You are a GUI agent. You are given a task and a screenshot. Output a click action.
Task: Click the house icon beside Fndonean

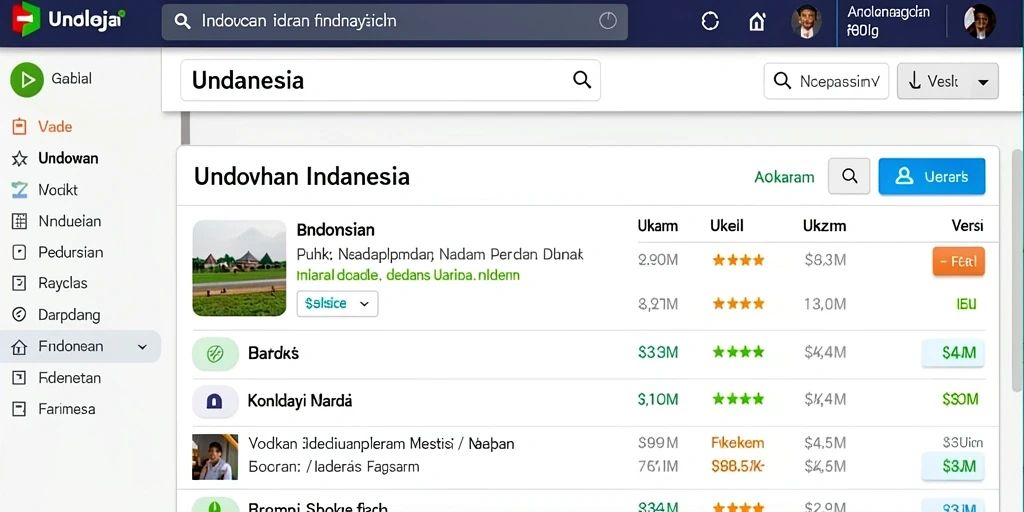coord(20,347)
